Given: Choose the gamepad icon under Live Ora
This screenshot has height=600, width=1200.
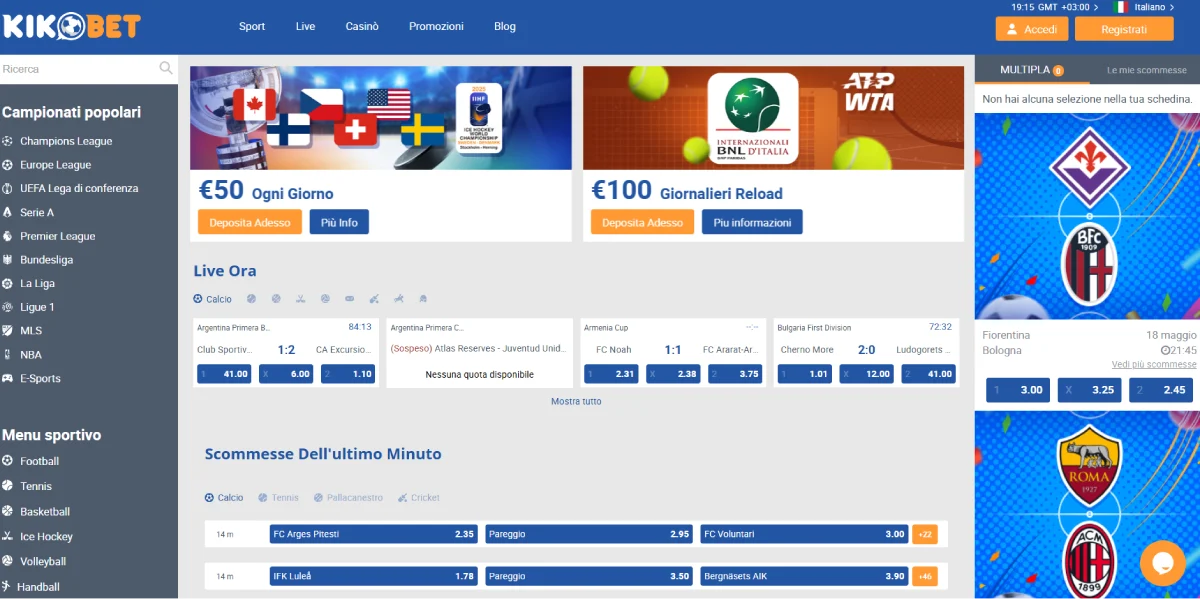Looking at the screenshot, I should pos(349,299).
